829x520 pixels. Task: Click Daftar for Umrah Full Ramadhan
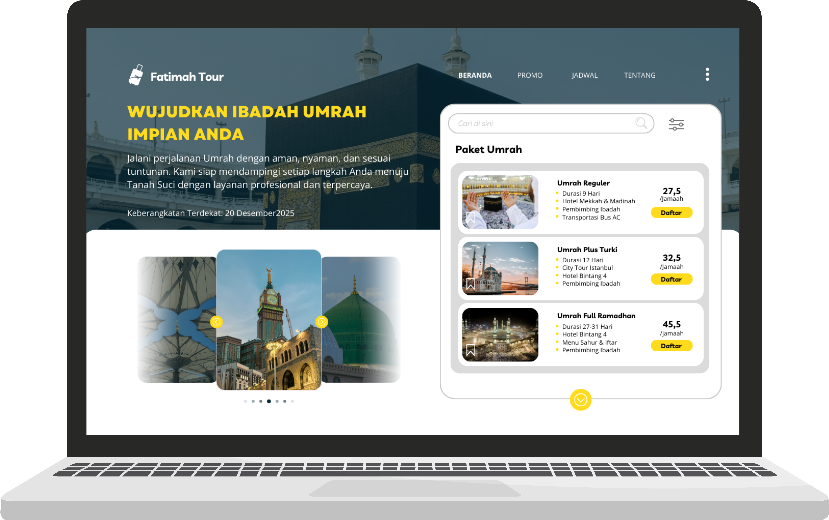(671, 346)
